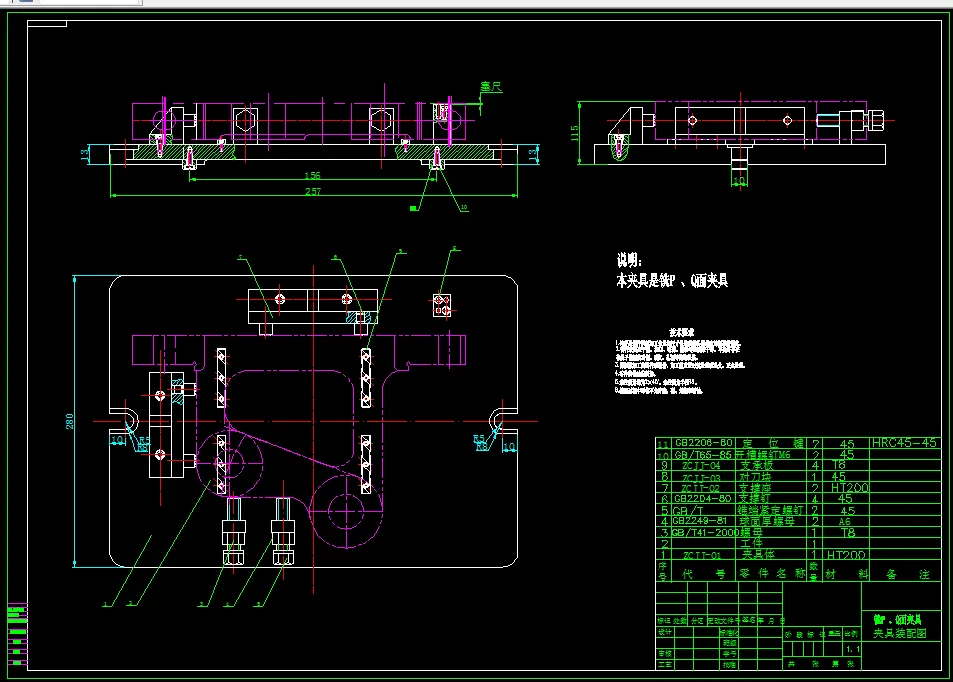The image size is (953, 682).
Task: Select the 257 dimension text
Action: click(312, 191)
